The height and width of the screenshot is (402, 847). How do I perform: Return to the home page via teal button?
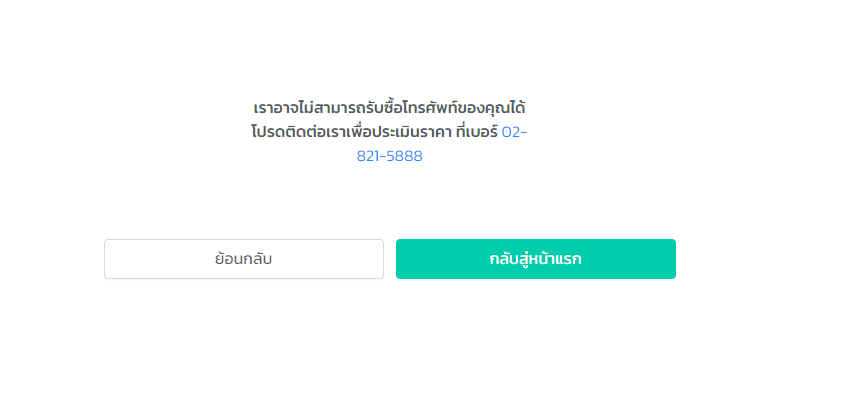pos(535,259)
